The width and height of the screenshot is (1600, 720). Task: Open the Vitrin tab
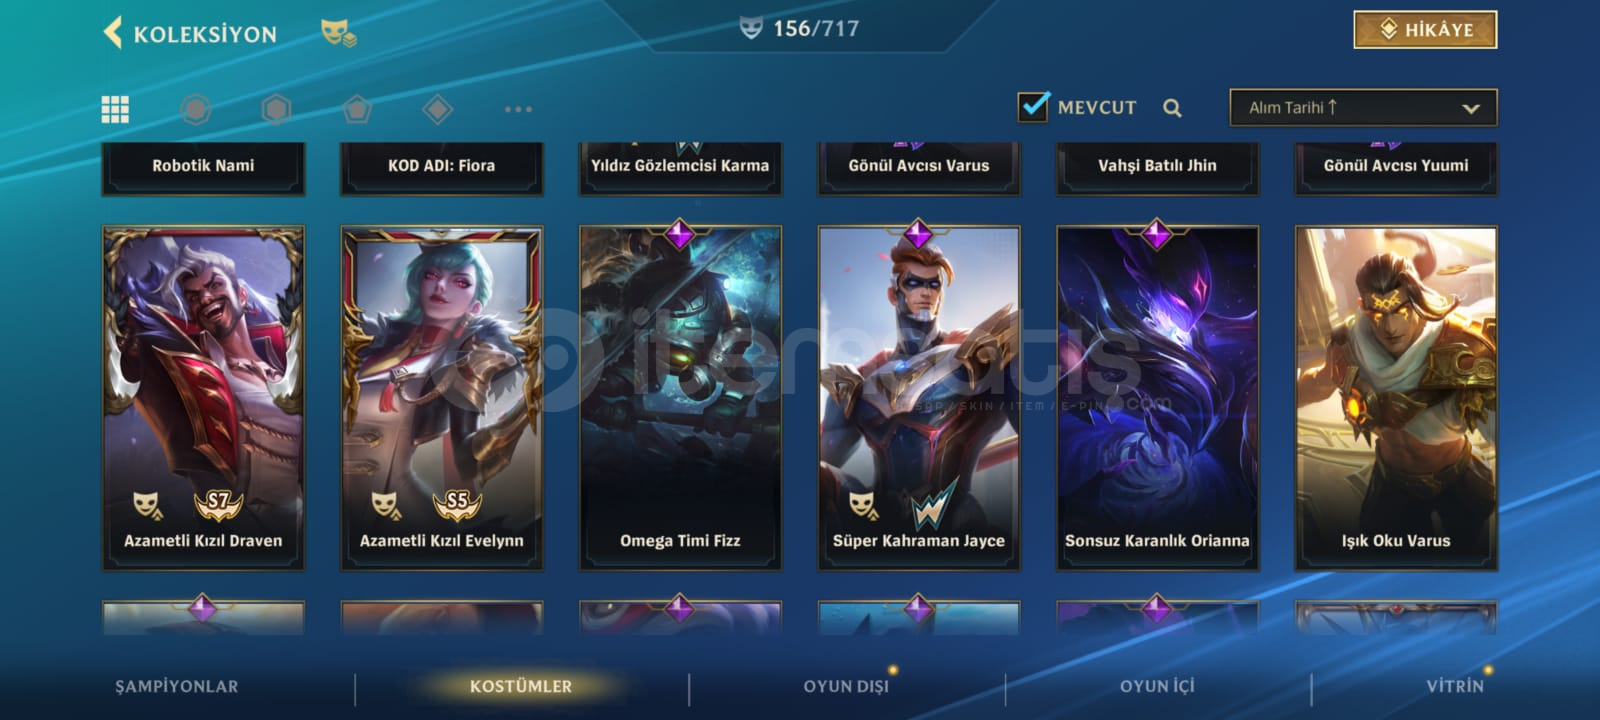tap(1455, 686)
